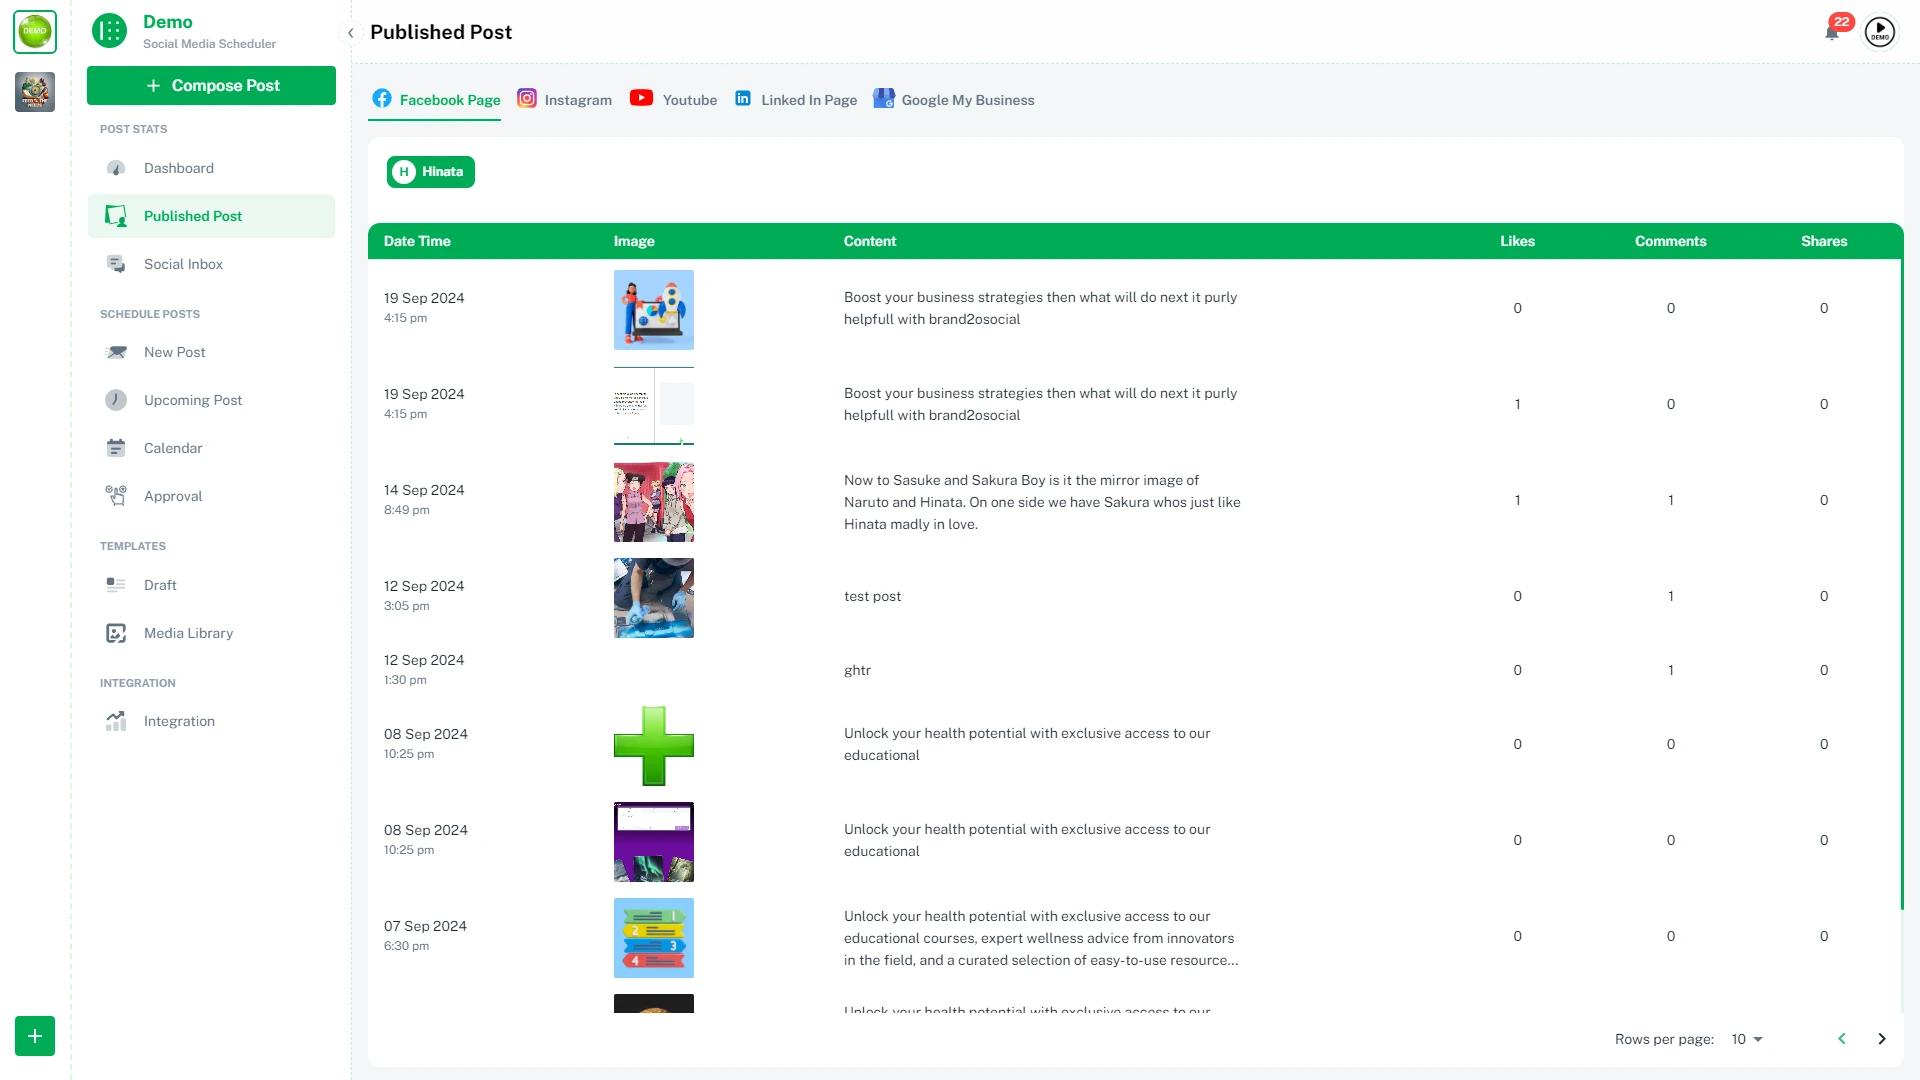
Task: Open the green plus cross thumbnail
Action: [x=654, y=746]
